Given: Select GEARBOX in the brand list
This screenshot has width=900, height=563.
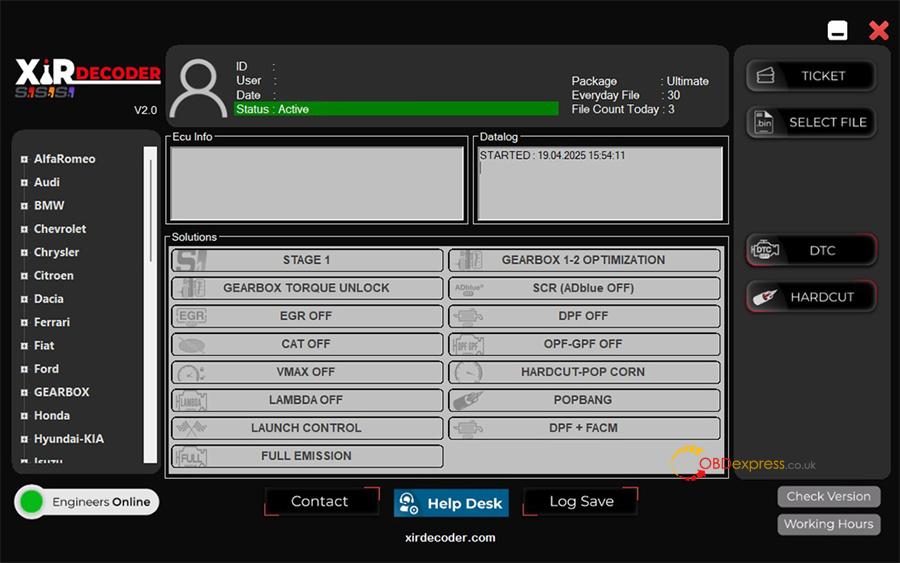Looking at the screenshot, I should [61, 393].
